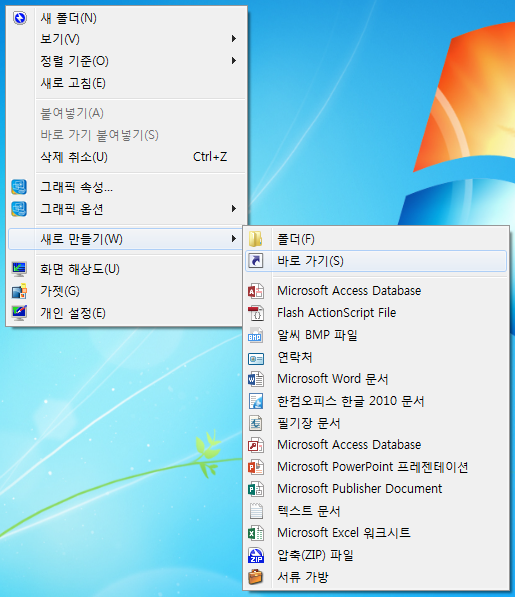
Task: Click the icon beside 새 폴더(N)
Action: [x=19, y=18]
